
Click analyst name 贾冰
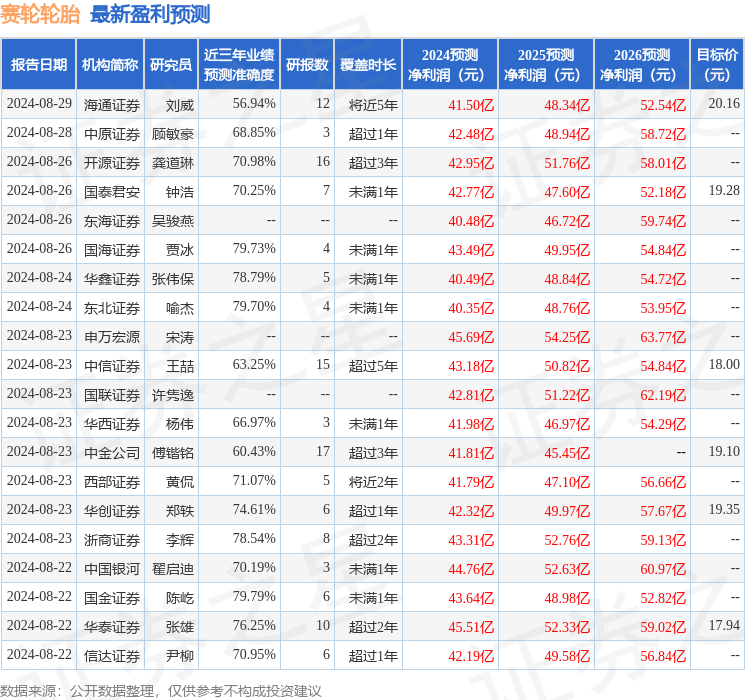[180, 250]
